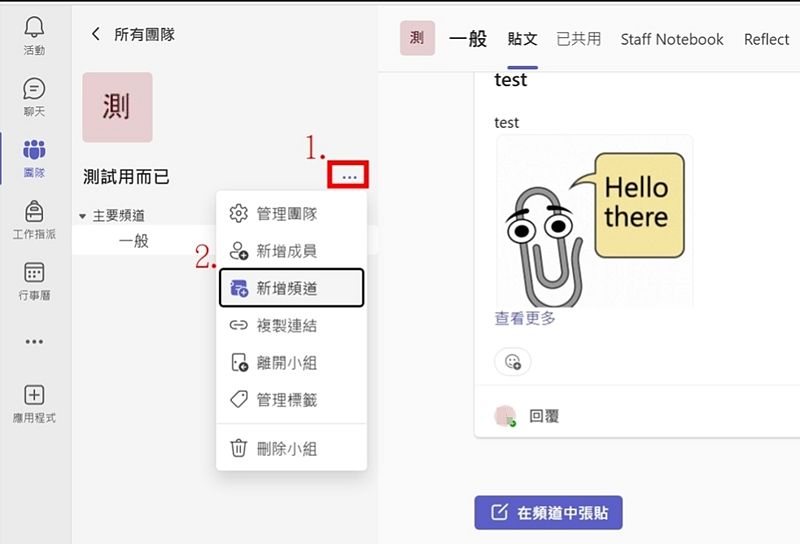Open the 活動 (Activity) bell icon
Screen dimensions: 800x544
coord(34,29)
